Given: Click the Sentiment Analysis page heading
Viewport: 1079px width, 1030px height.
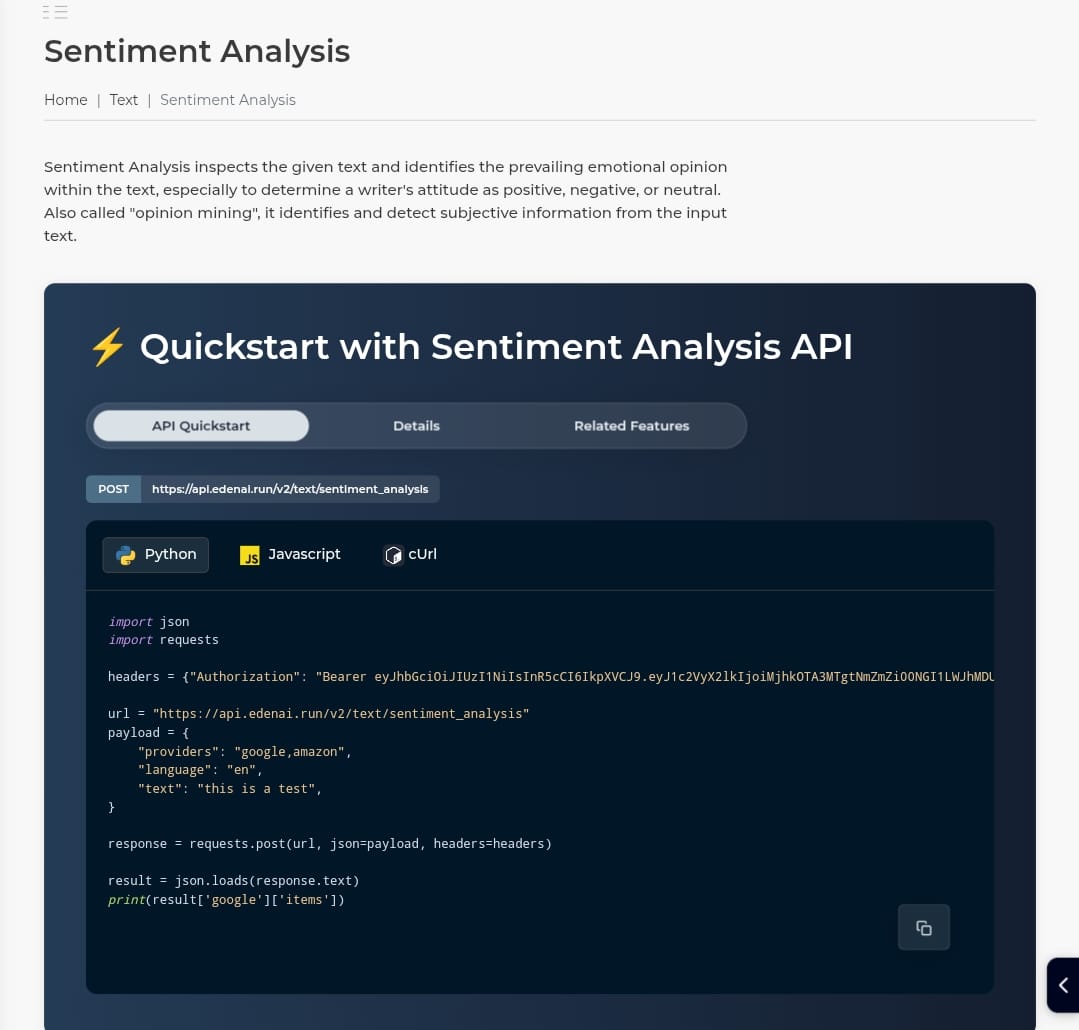Looking at the screenshot, I should click(197, 51).
